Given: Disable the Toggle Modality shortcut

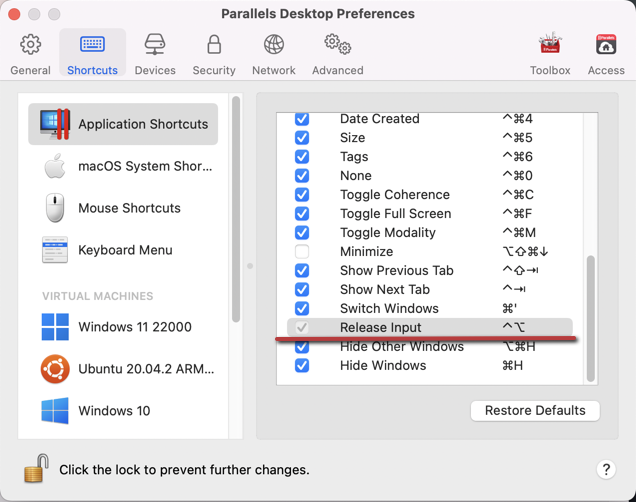Looking at the screenshot, I should coord(302,233).
